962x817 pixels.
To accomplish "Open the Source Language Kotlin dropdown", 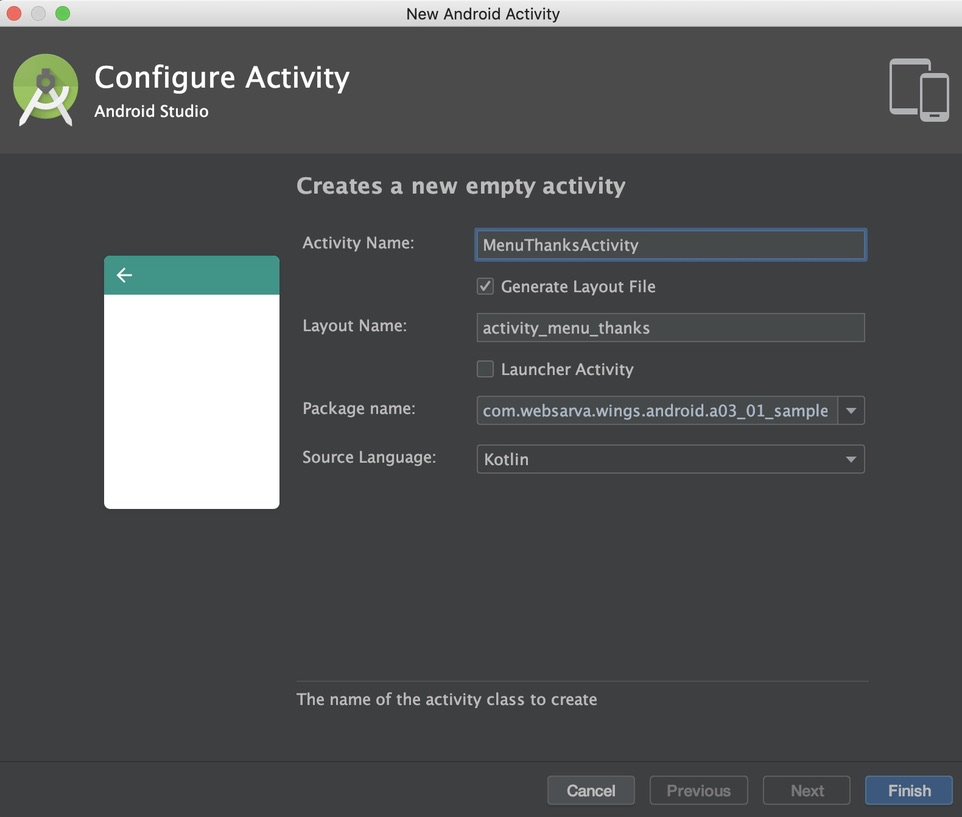I will pos(671,459).
